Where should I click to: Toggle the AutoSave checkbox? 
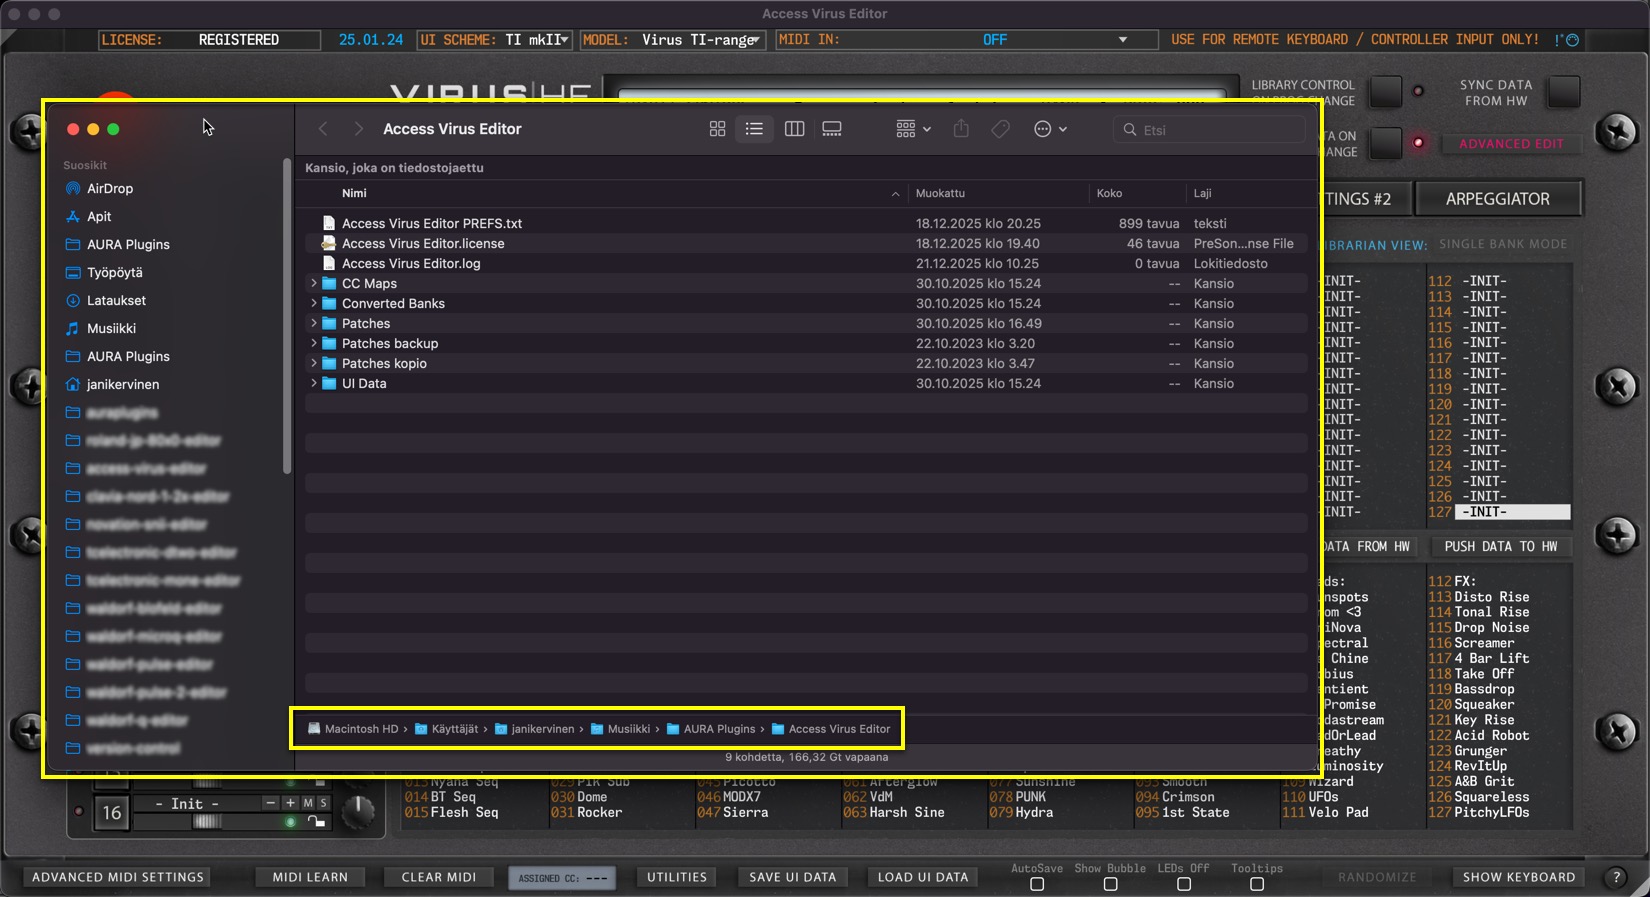[1037, 884]
